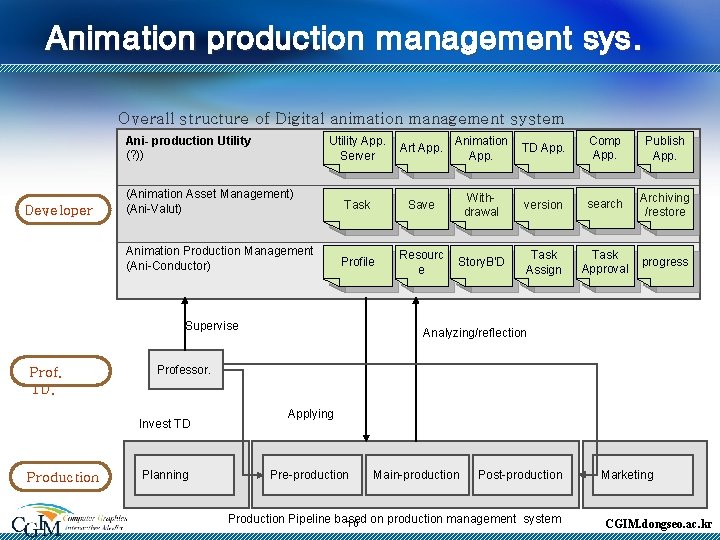Select the TD App. note
Image resolution: width=720 pixels, height=540 pixels.
[544, 152]
